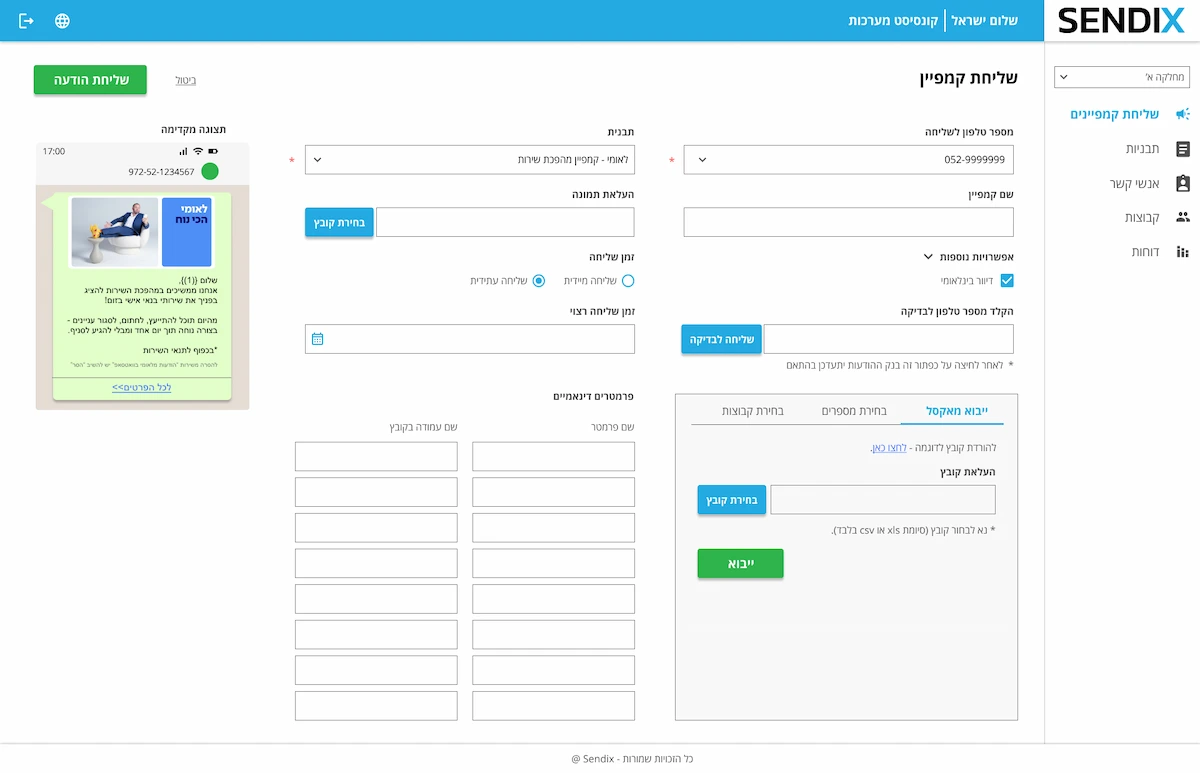Image resolution: width=1200 pixels, height=773 pixels.
Task: Click the templates document icon in sidebar
Action: 1183,149
